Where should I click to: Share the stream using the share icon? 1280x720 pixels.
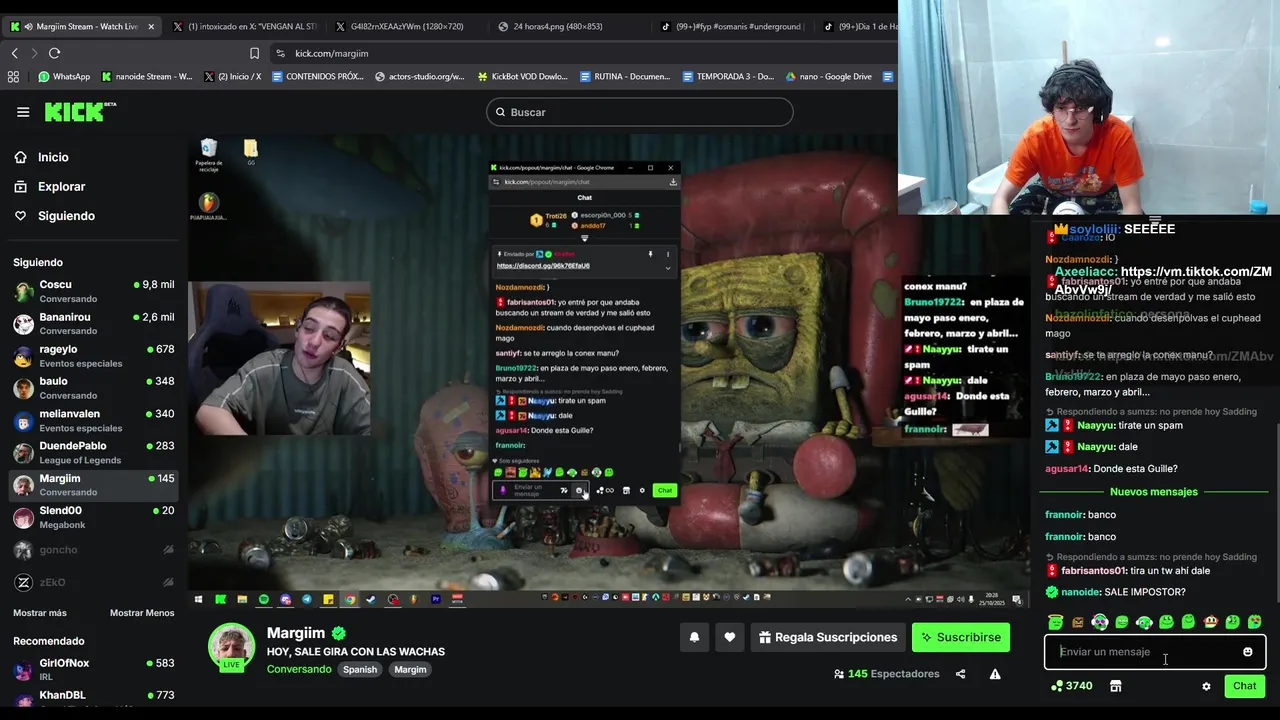pyautogui.click(x=960, y=674)
